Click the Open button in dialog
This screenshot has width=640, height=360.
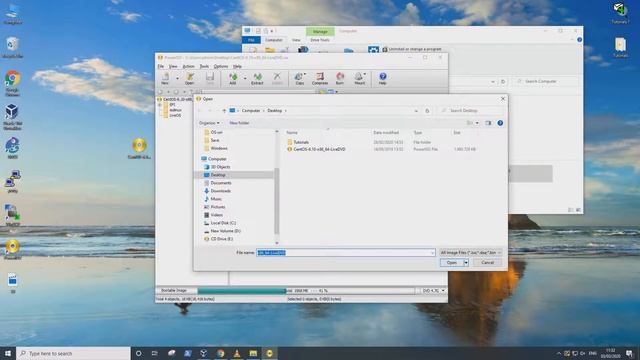coord(451,262)
